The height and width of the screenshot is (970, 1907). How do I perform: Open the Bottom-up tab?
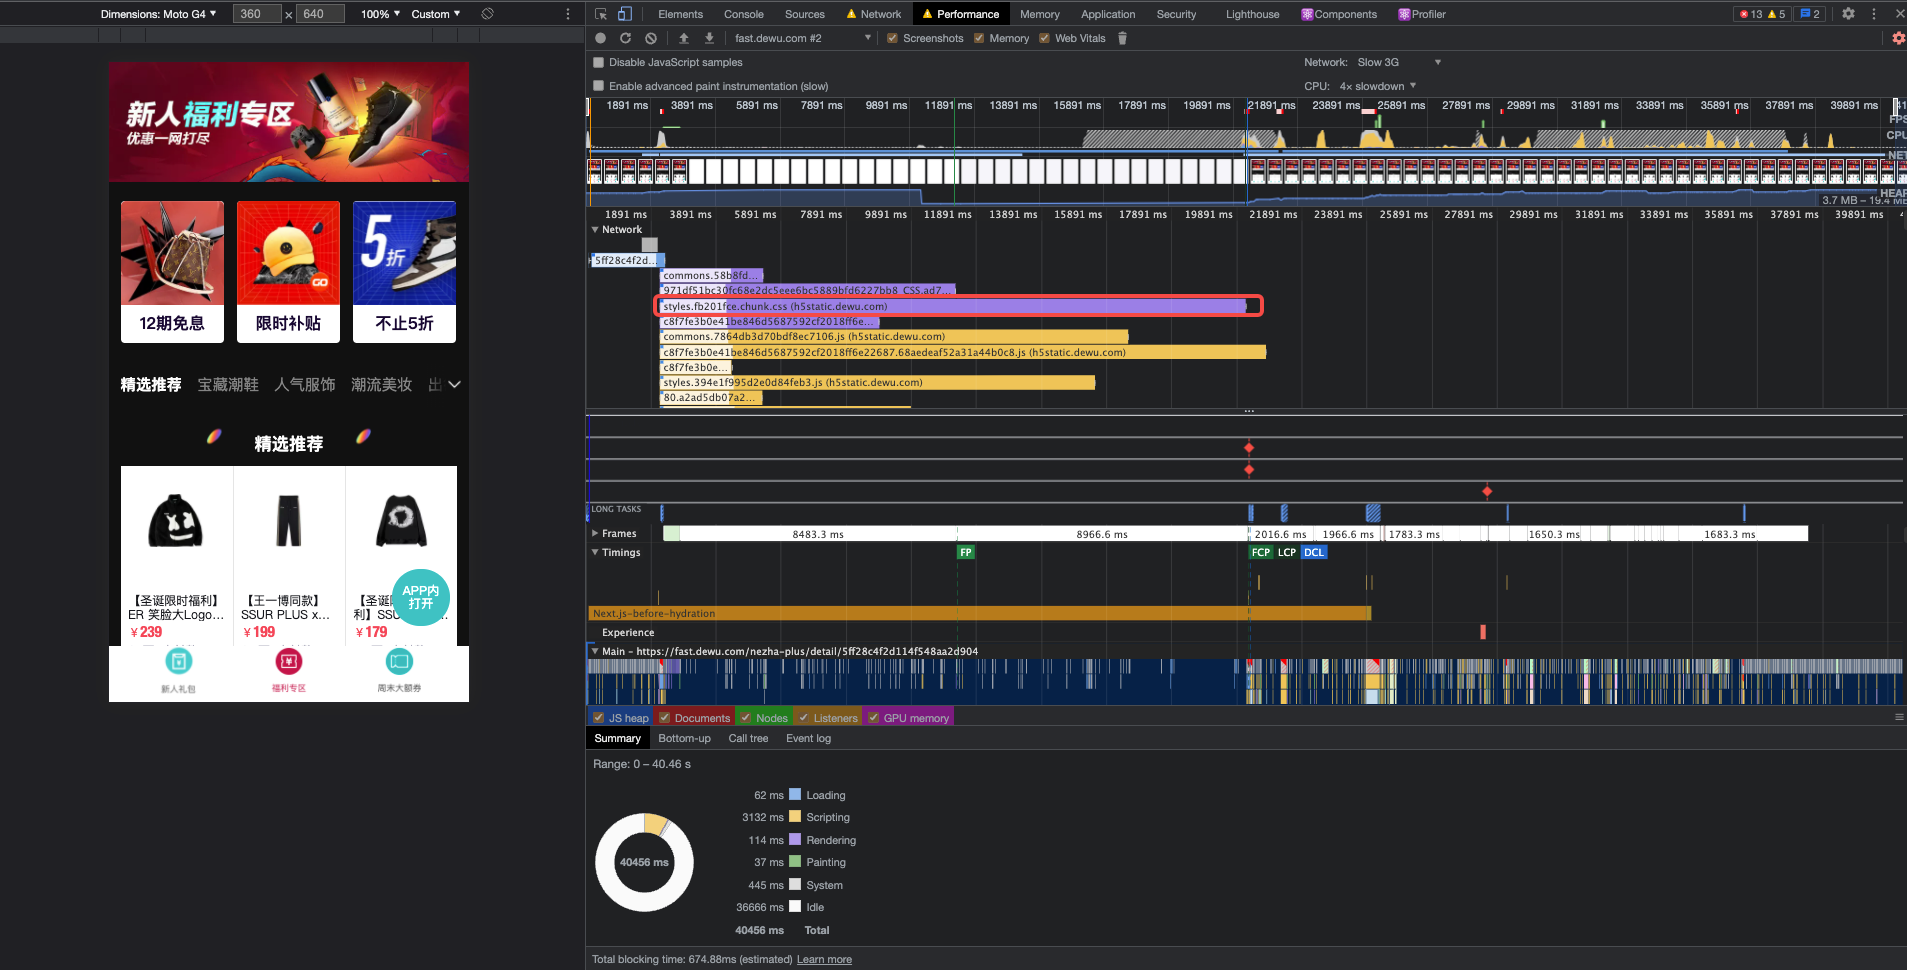pos(684,738)
